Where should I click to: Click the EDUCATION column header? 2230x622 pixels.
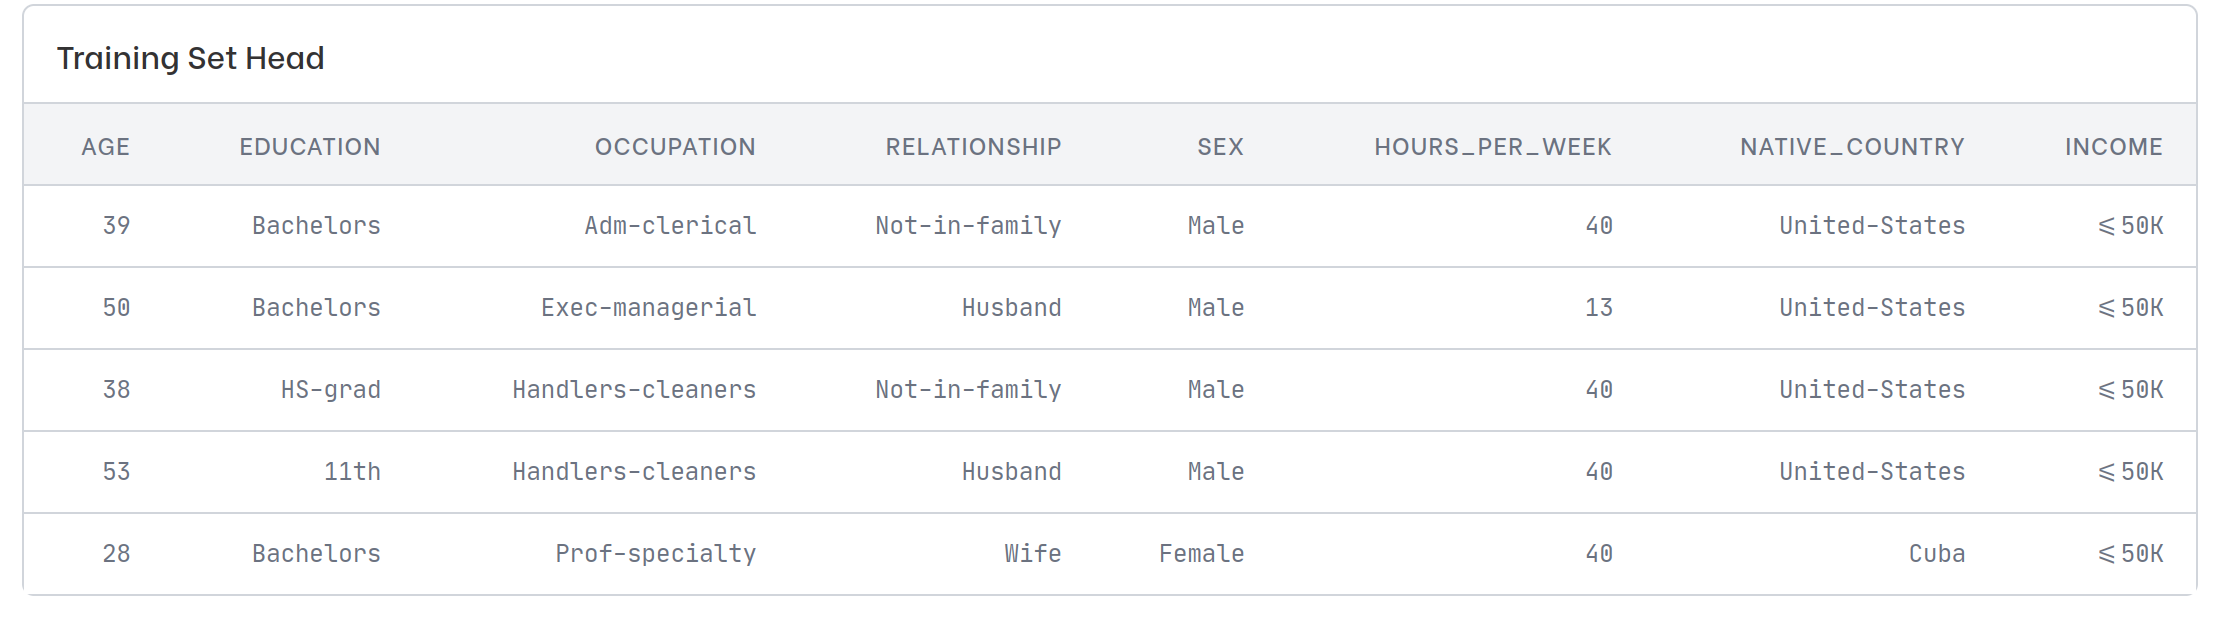[310, 147]
